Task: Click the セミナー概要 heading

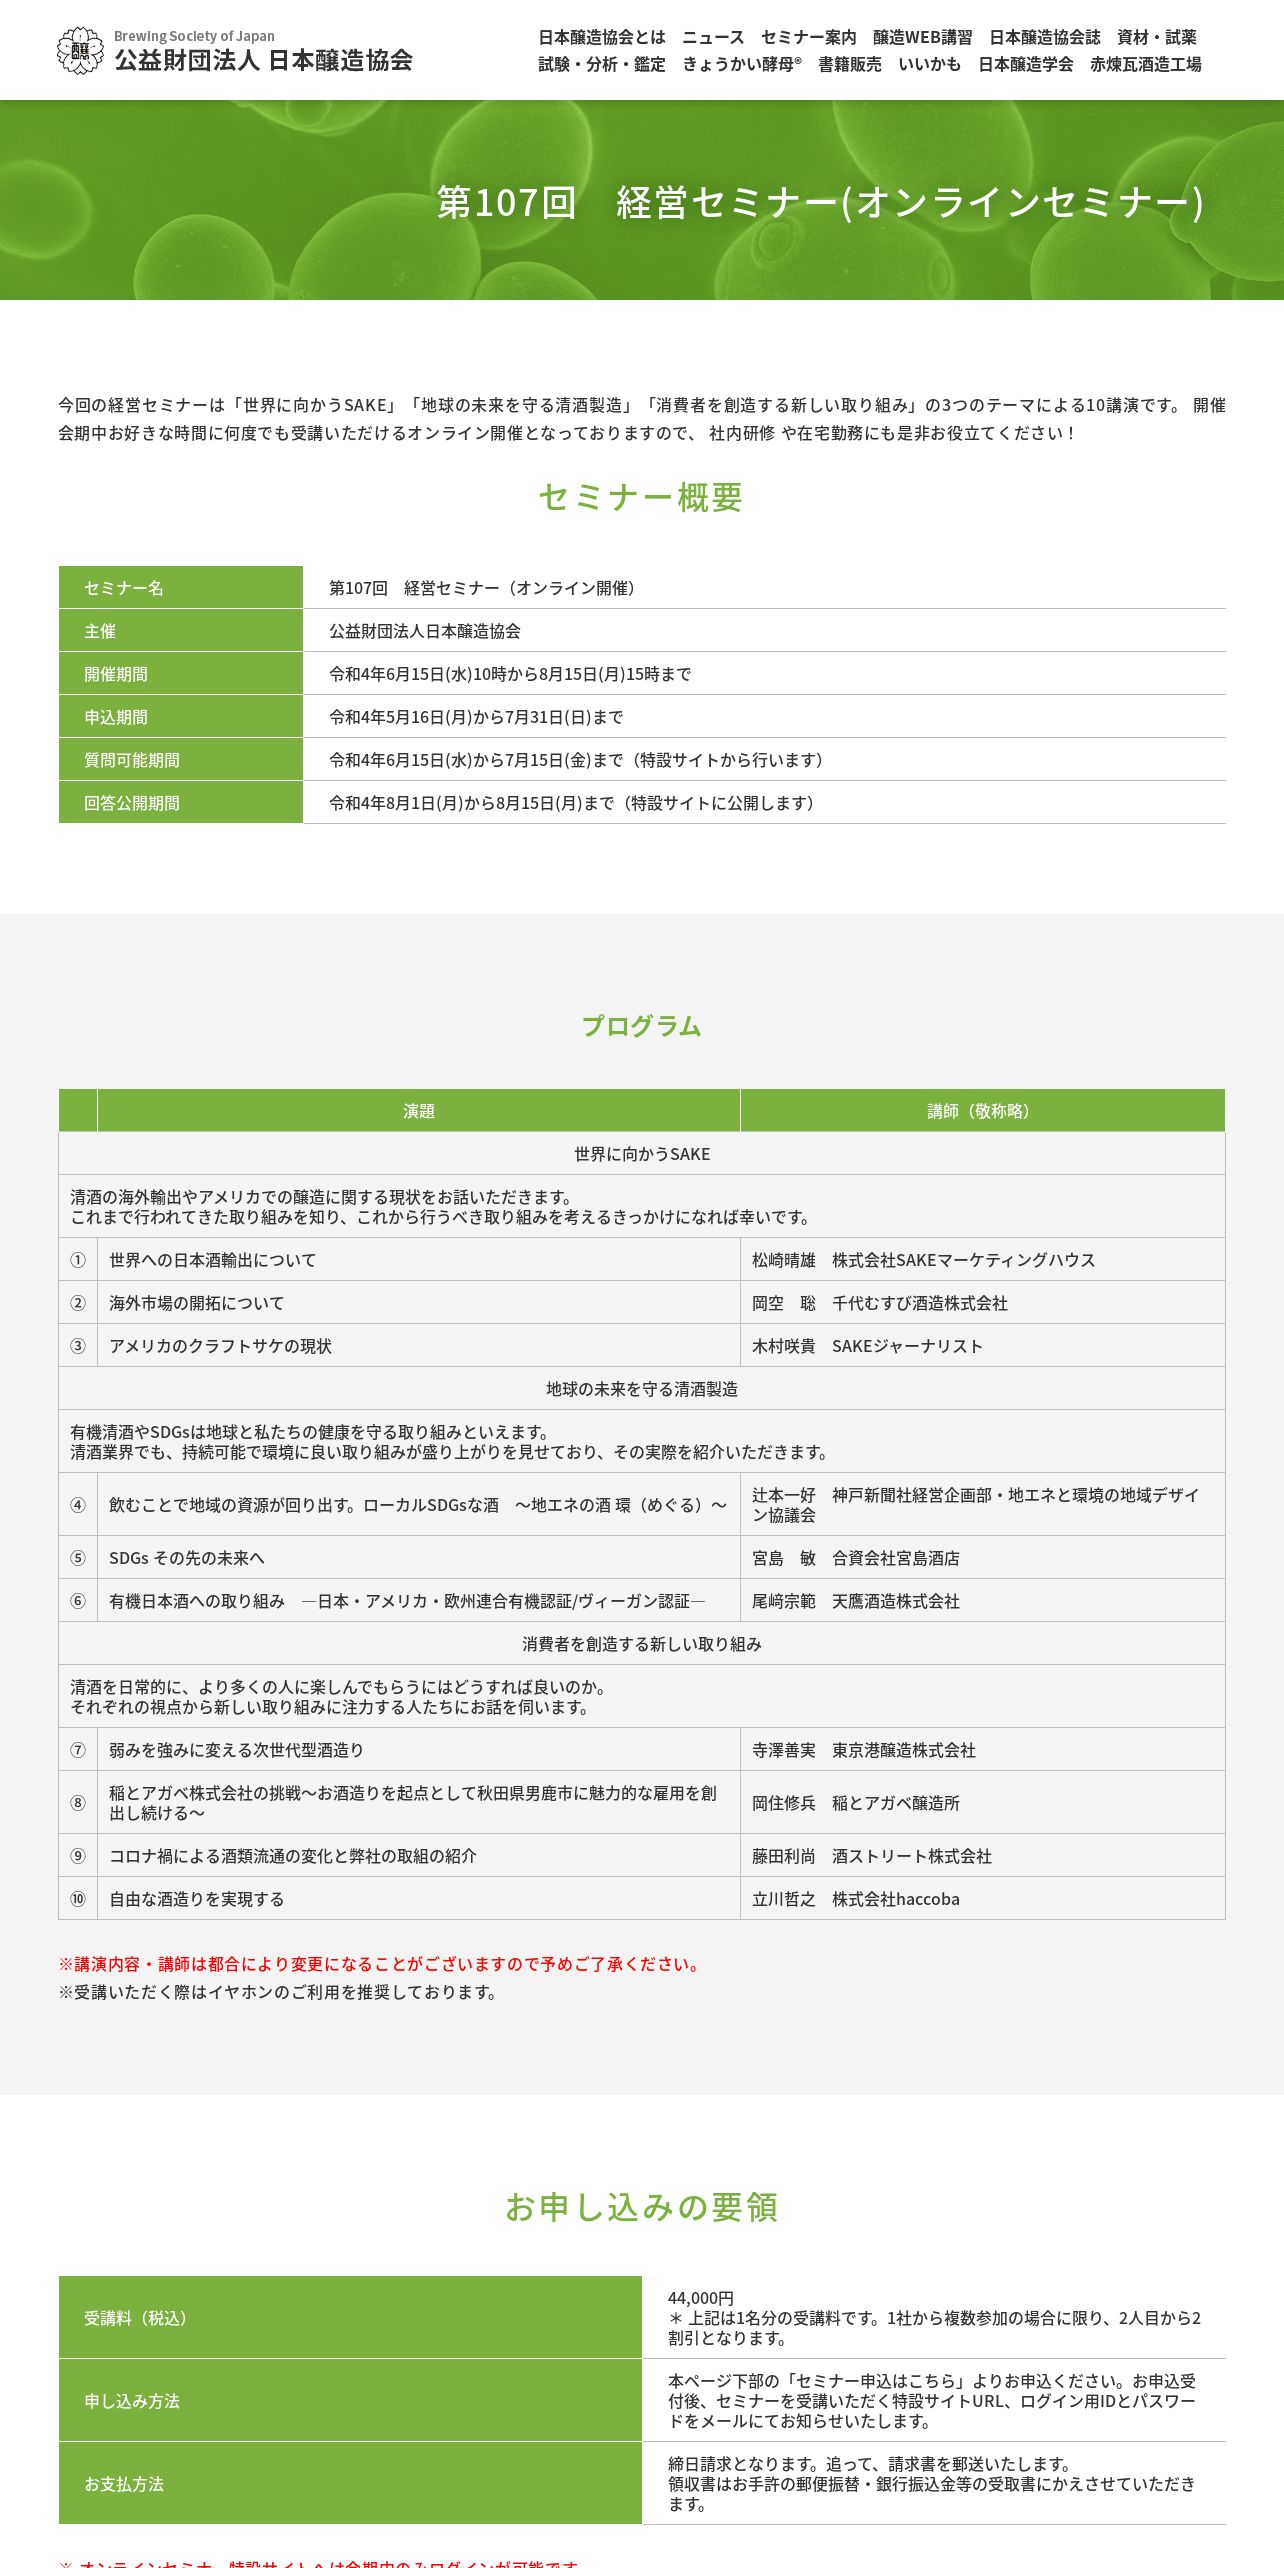Action: pyautogui.click(x=642, y=497)
